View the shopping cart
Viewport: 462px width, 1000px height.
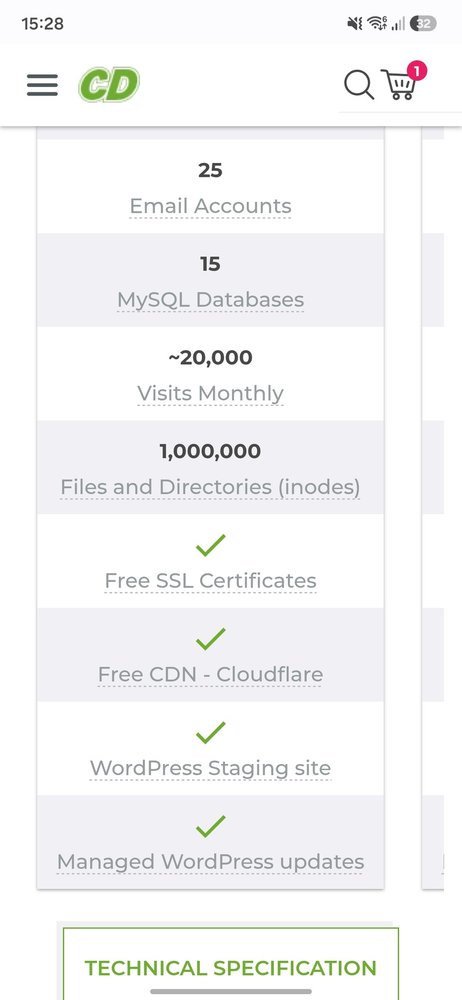click(x=399, y=85)
